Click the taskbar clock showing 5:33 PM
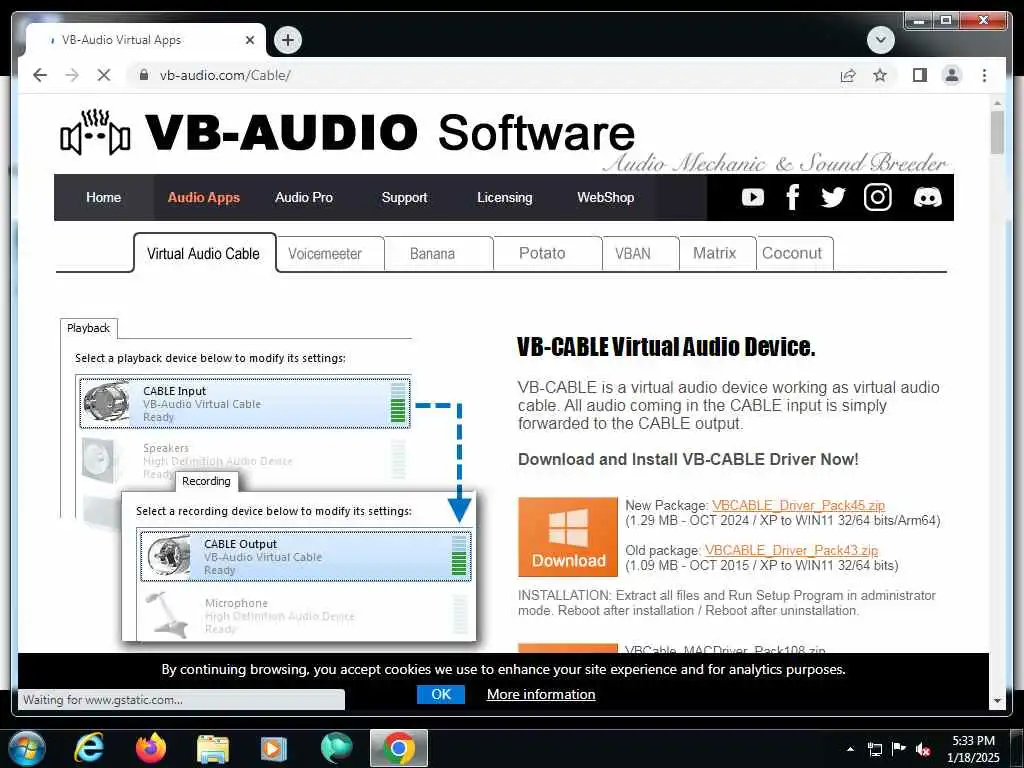The image size is (1024, 768). point(972,748)
